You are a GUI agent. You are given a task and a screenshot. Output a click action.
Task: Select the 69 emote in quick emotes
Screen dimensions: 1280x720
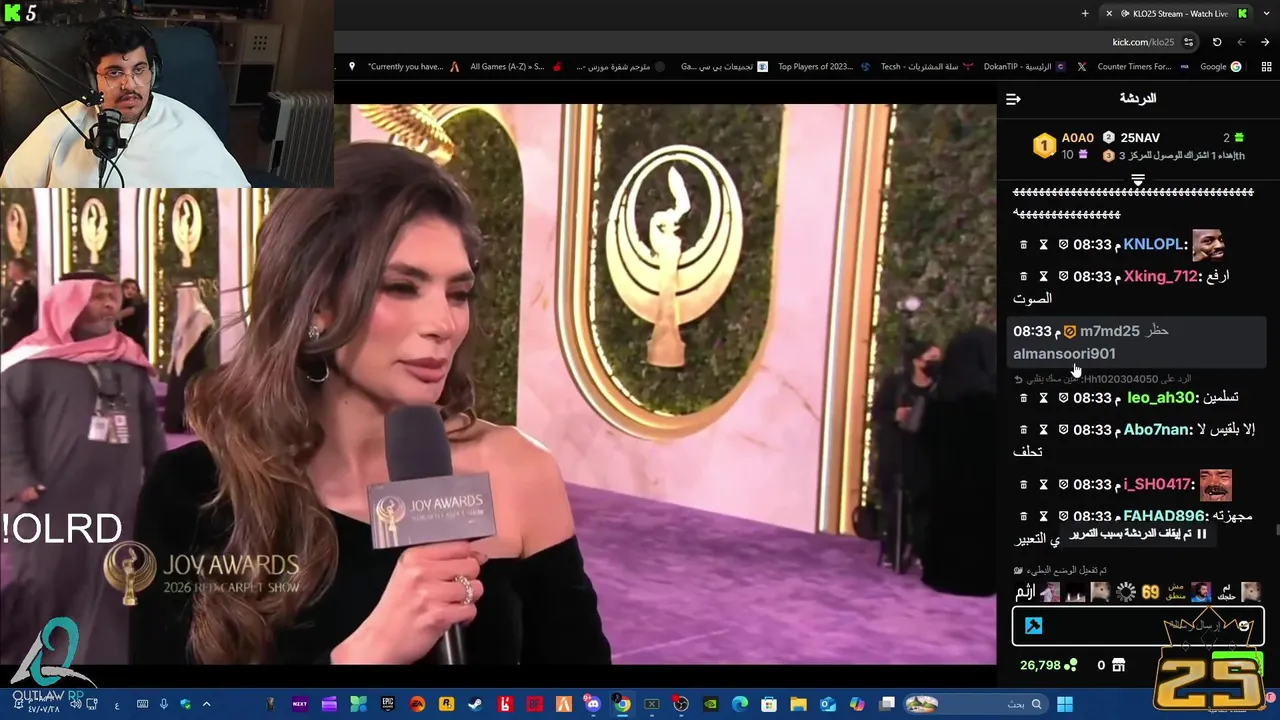click(x=1150, y=592)
